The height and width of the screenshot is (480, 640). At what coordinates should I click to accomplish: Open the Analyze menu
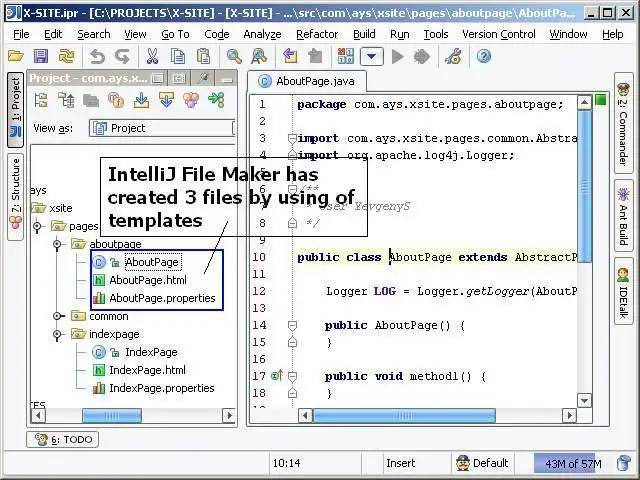click(262, 34)
